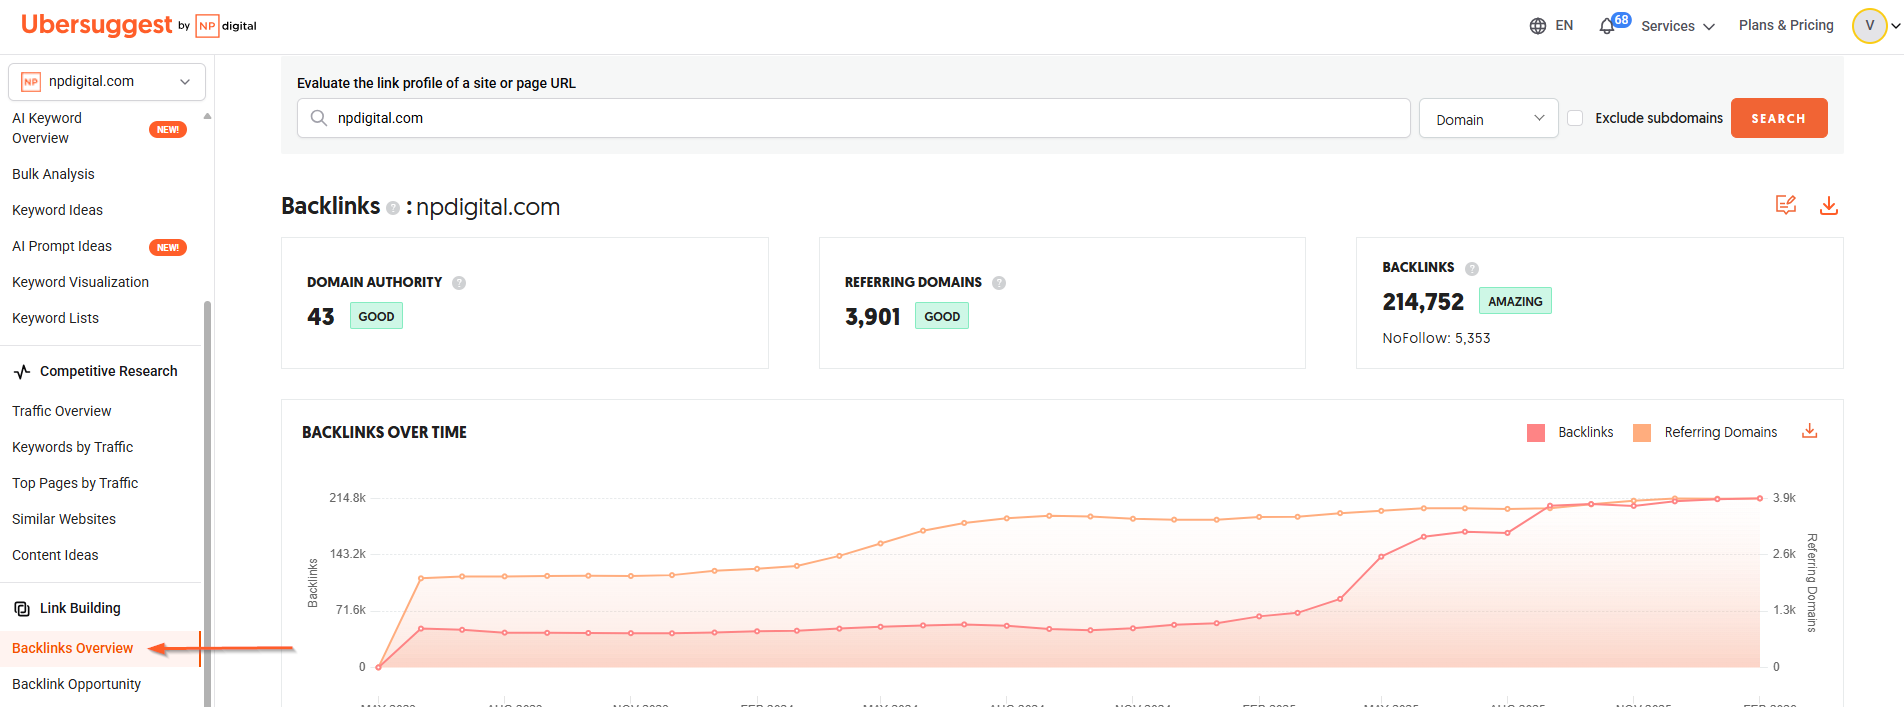Open language globe EN selector
This screenshot has height=707, width=1904.
pyautogui.click(x=1551, y=26)
